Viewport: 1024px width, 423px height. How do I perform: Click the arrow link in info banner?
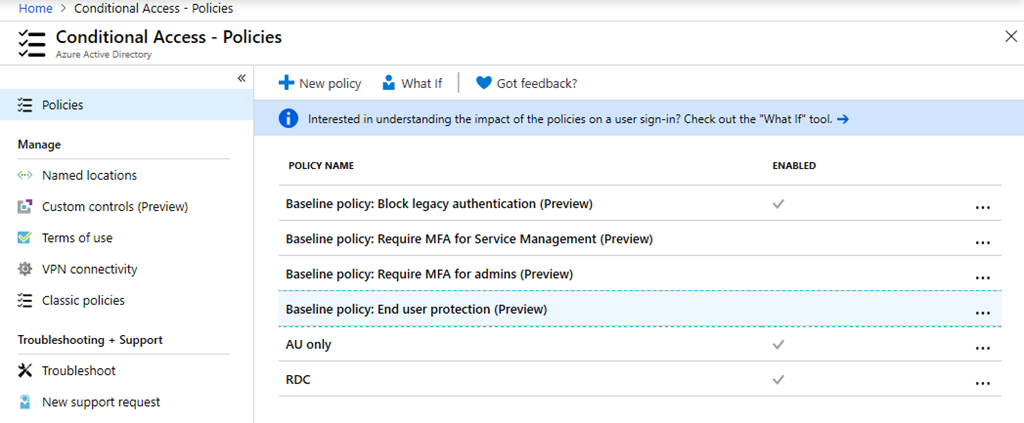(x=843, y=119)
